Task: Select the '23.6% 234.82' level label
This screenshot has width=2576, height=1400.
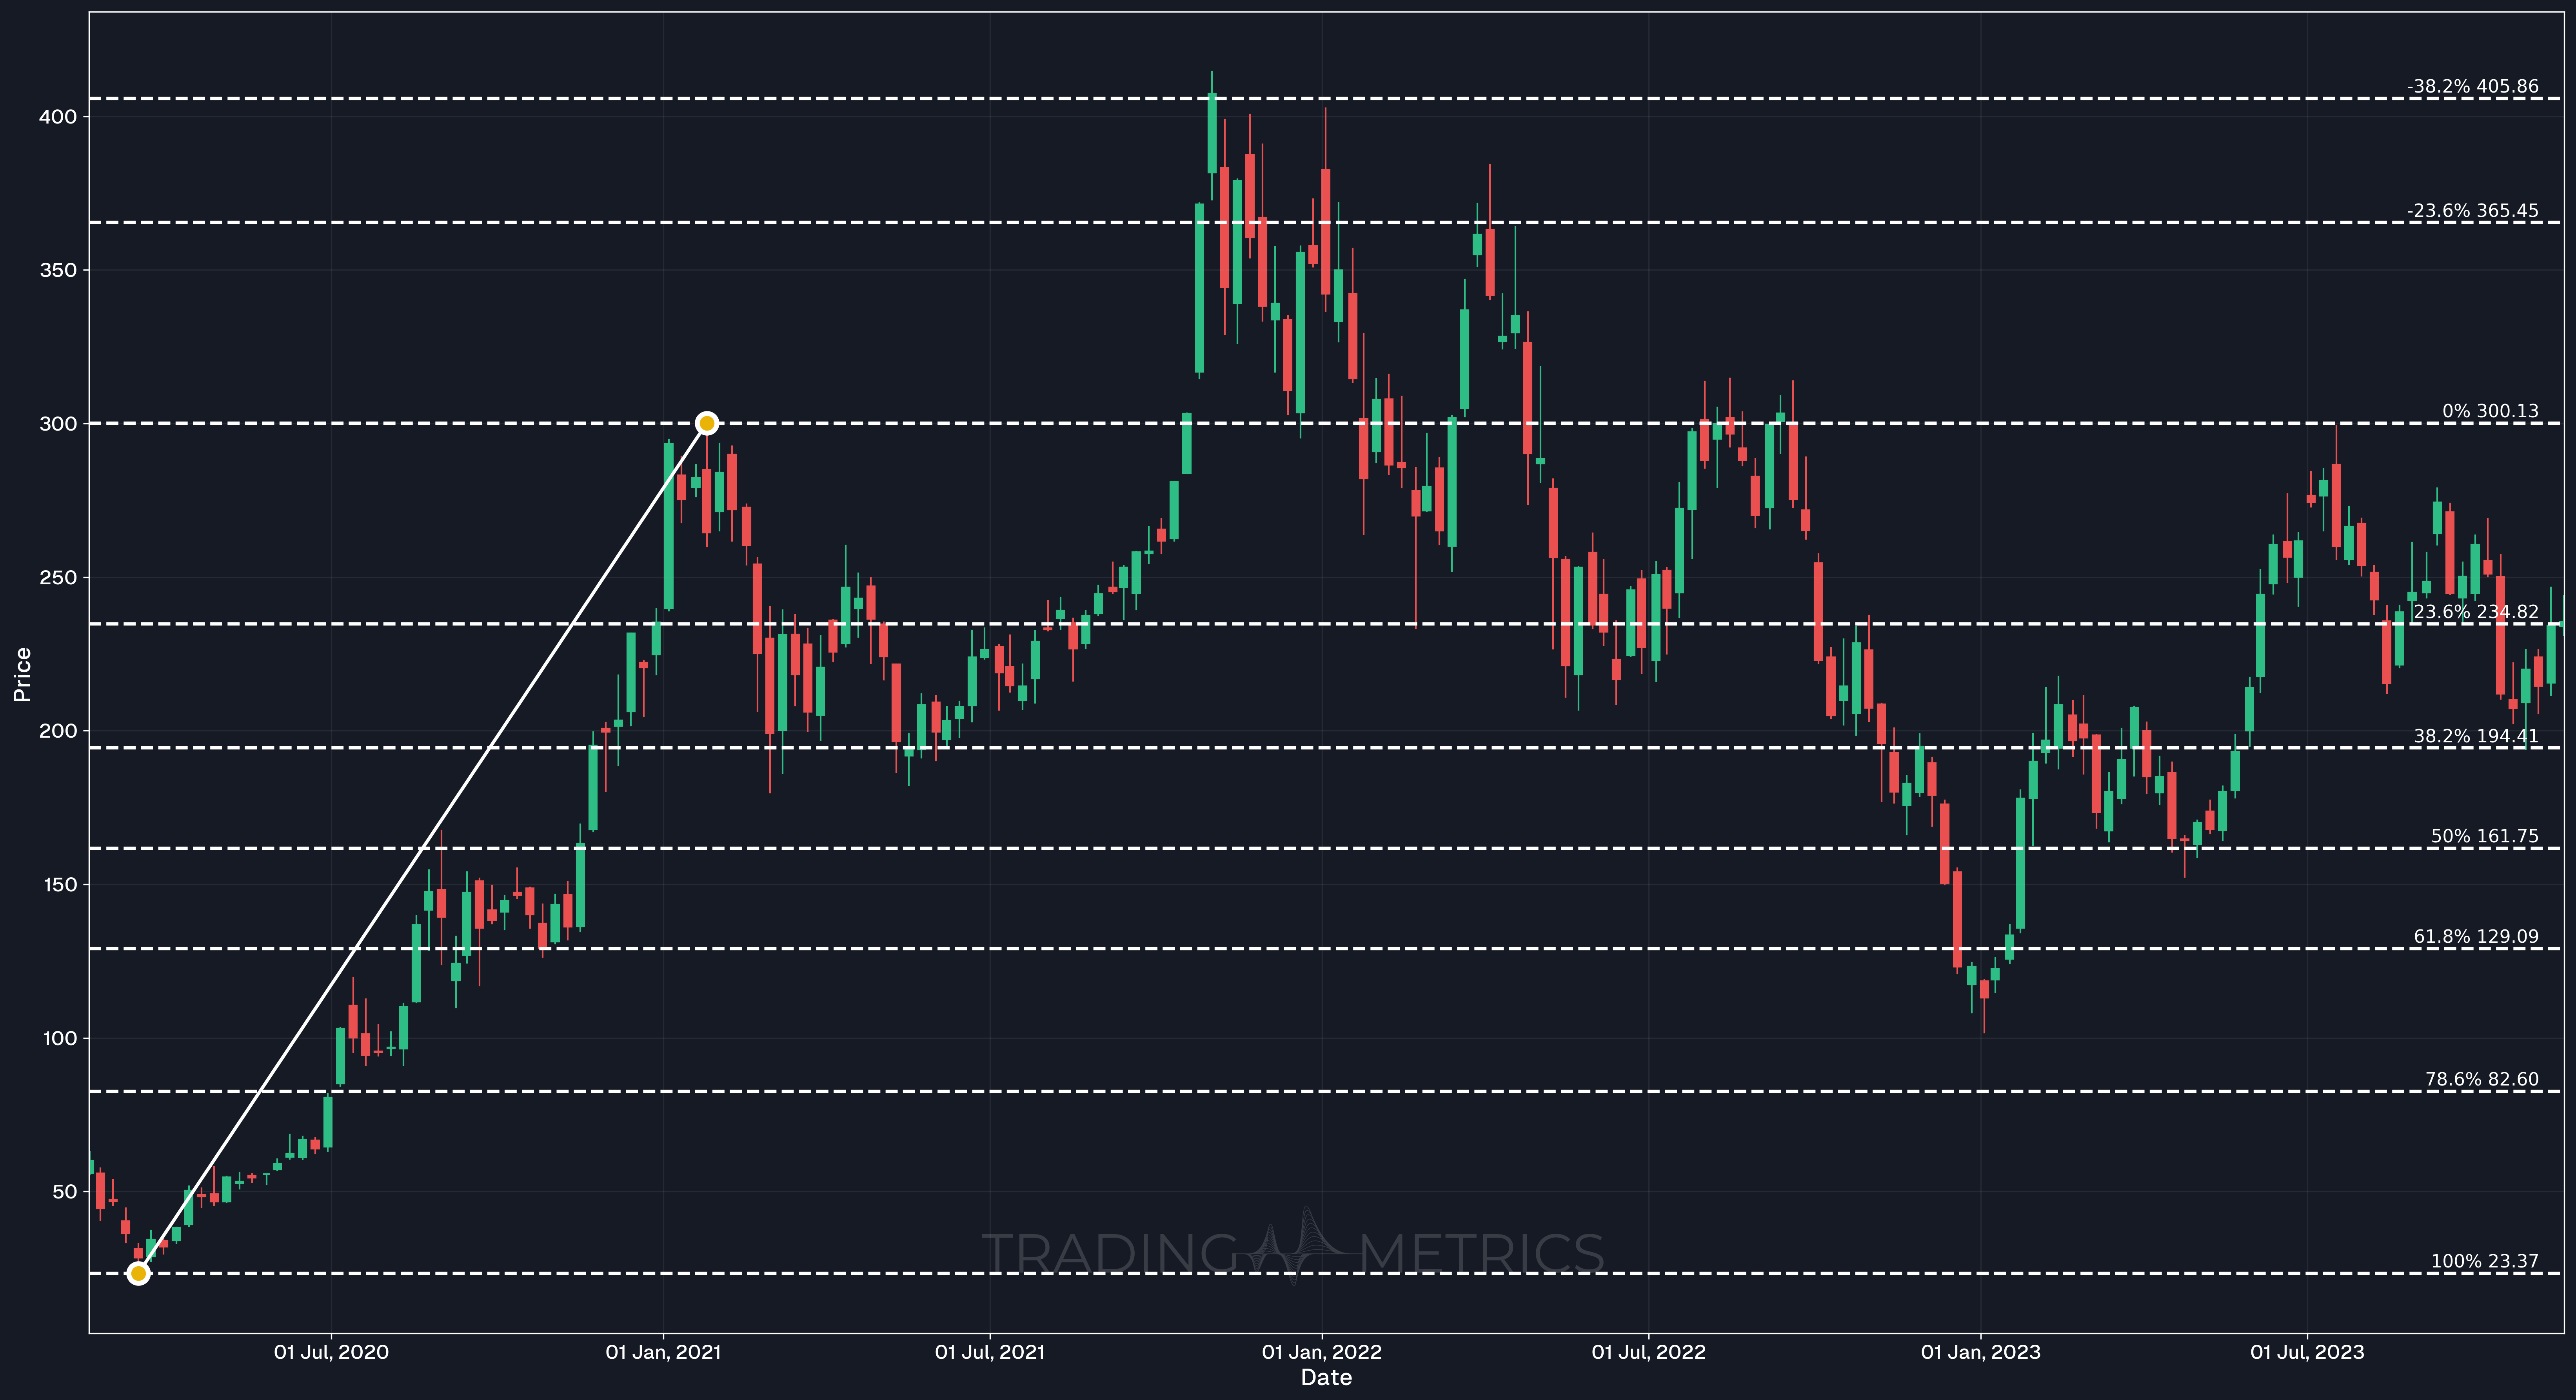Action: point(2476,612)
